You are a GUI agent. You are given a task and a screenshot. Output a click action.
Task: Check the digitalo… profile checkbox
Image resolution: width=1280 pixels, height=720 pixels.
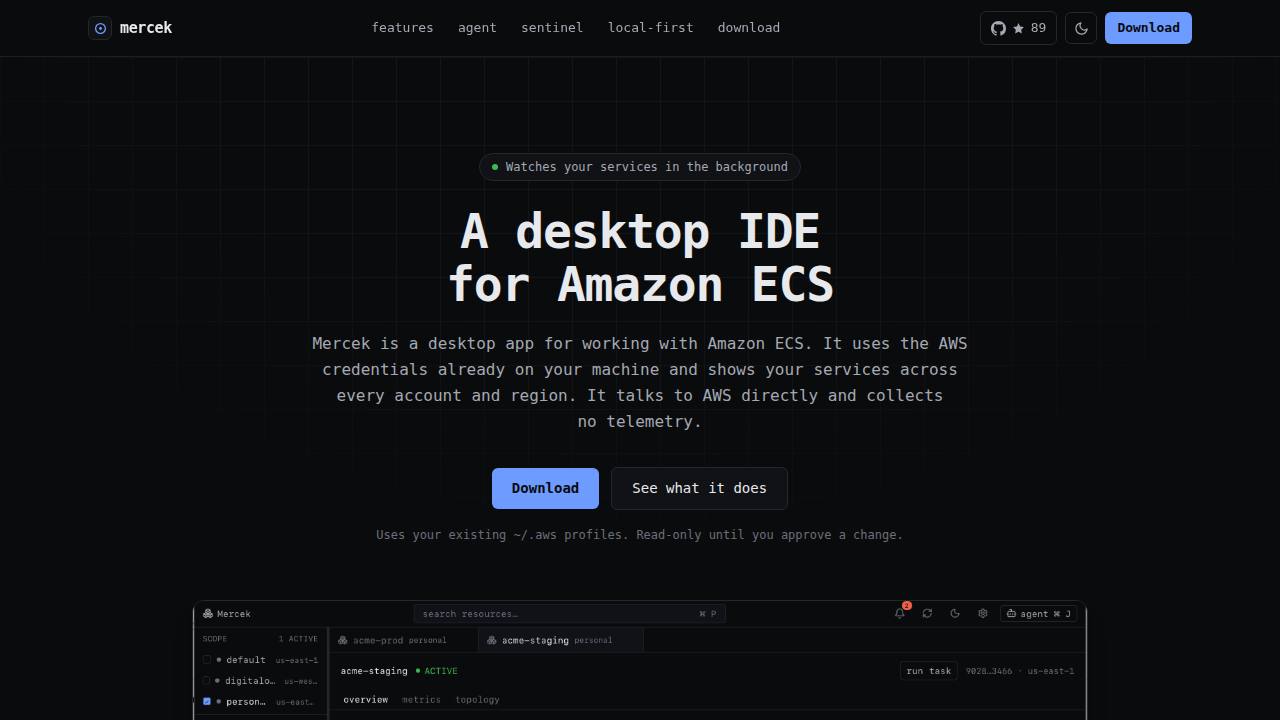pyautogui.click(x=207, y=681)
